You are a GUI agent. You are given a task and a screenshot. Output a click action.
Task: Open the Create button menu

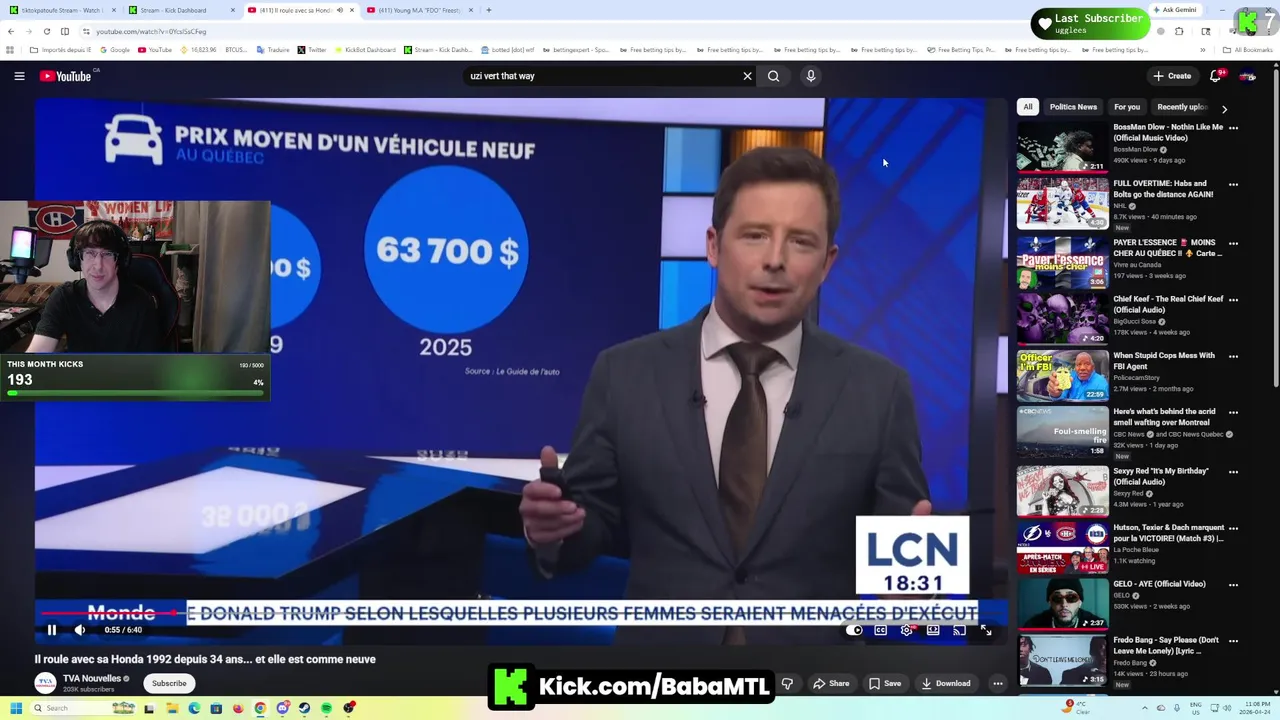click(x=1172, y=76)
